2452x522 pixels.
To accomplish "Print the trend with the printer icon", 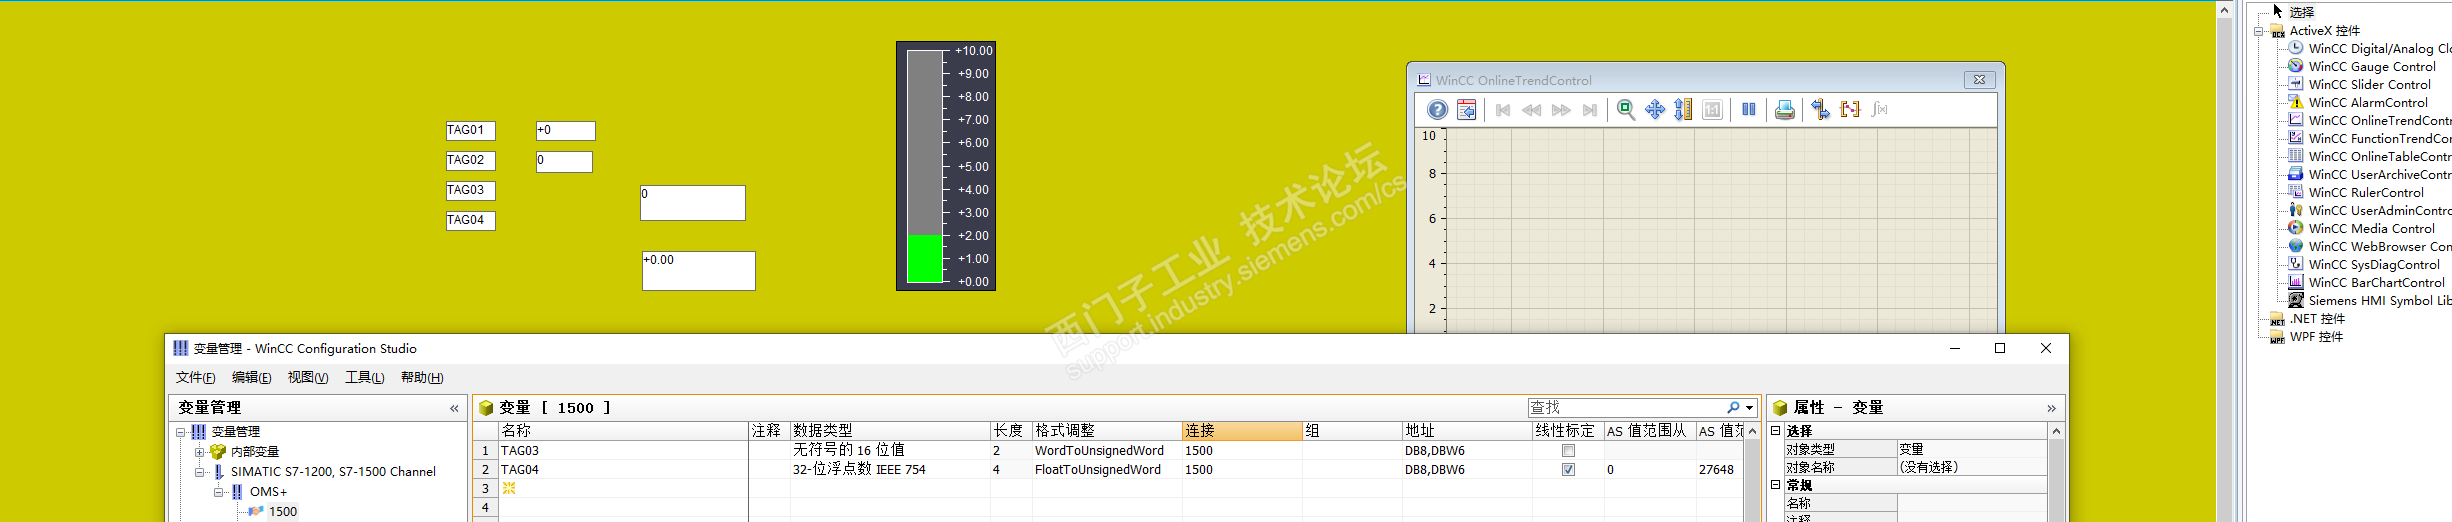I will pyautogui.click(x=1785, y=110).
